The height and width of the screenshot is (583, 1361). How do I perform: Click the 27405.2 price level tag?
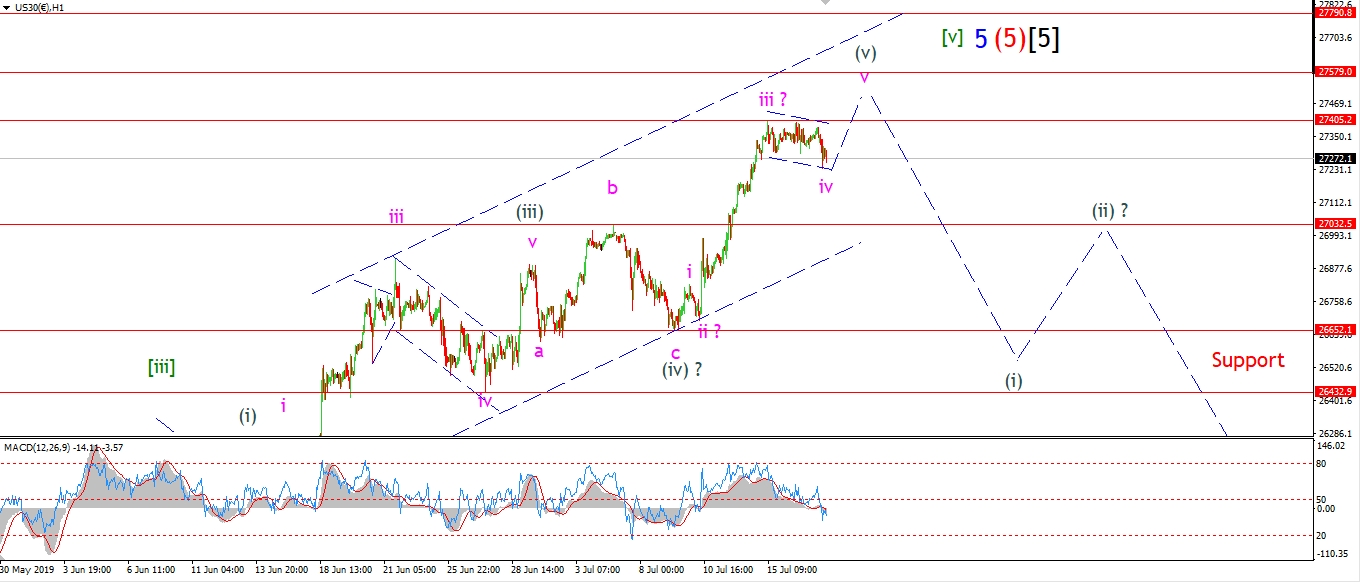[x=1335, y=120]
